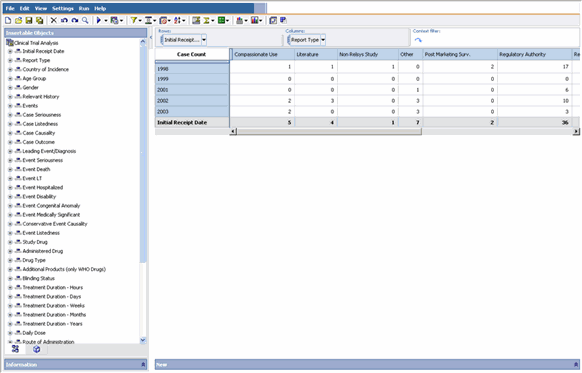Click the value 17 in 1998 row
582x373 pixels.
point(565,67)
